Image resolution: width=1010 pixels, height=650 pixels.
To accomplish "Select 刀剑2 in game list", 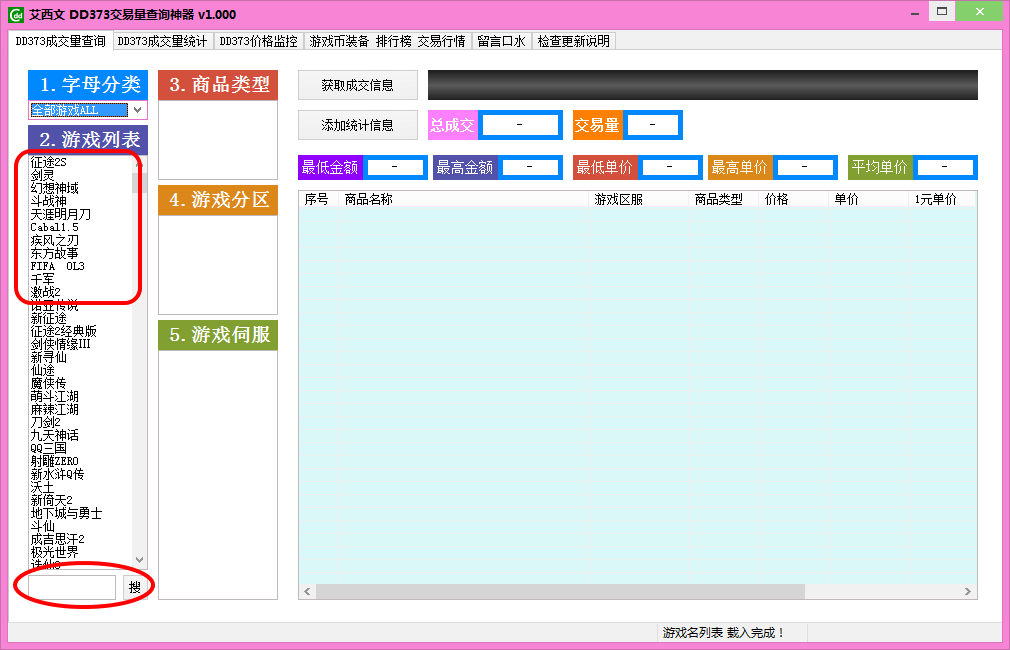I will point(46,422).
